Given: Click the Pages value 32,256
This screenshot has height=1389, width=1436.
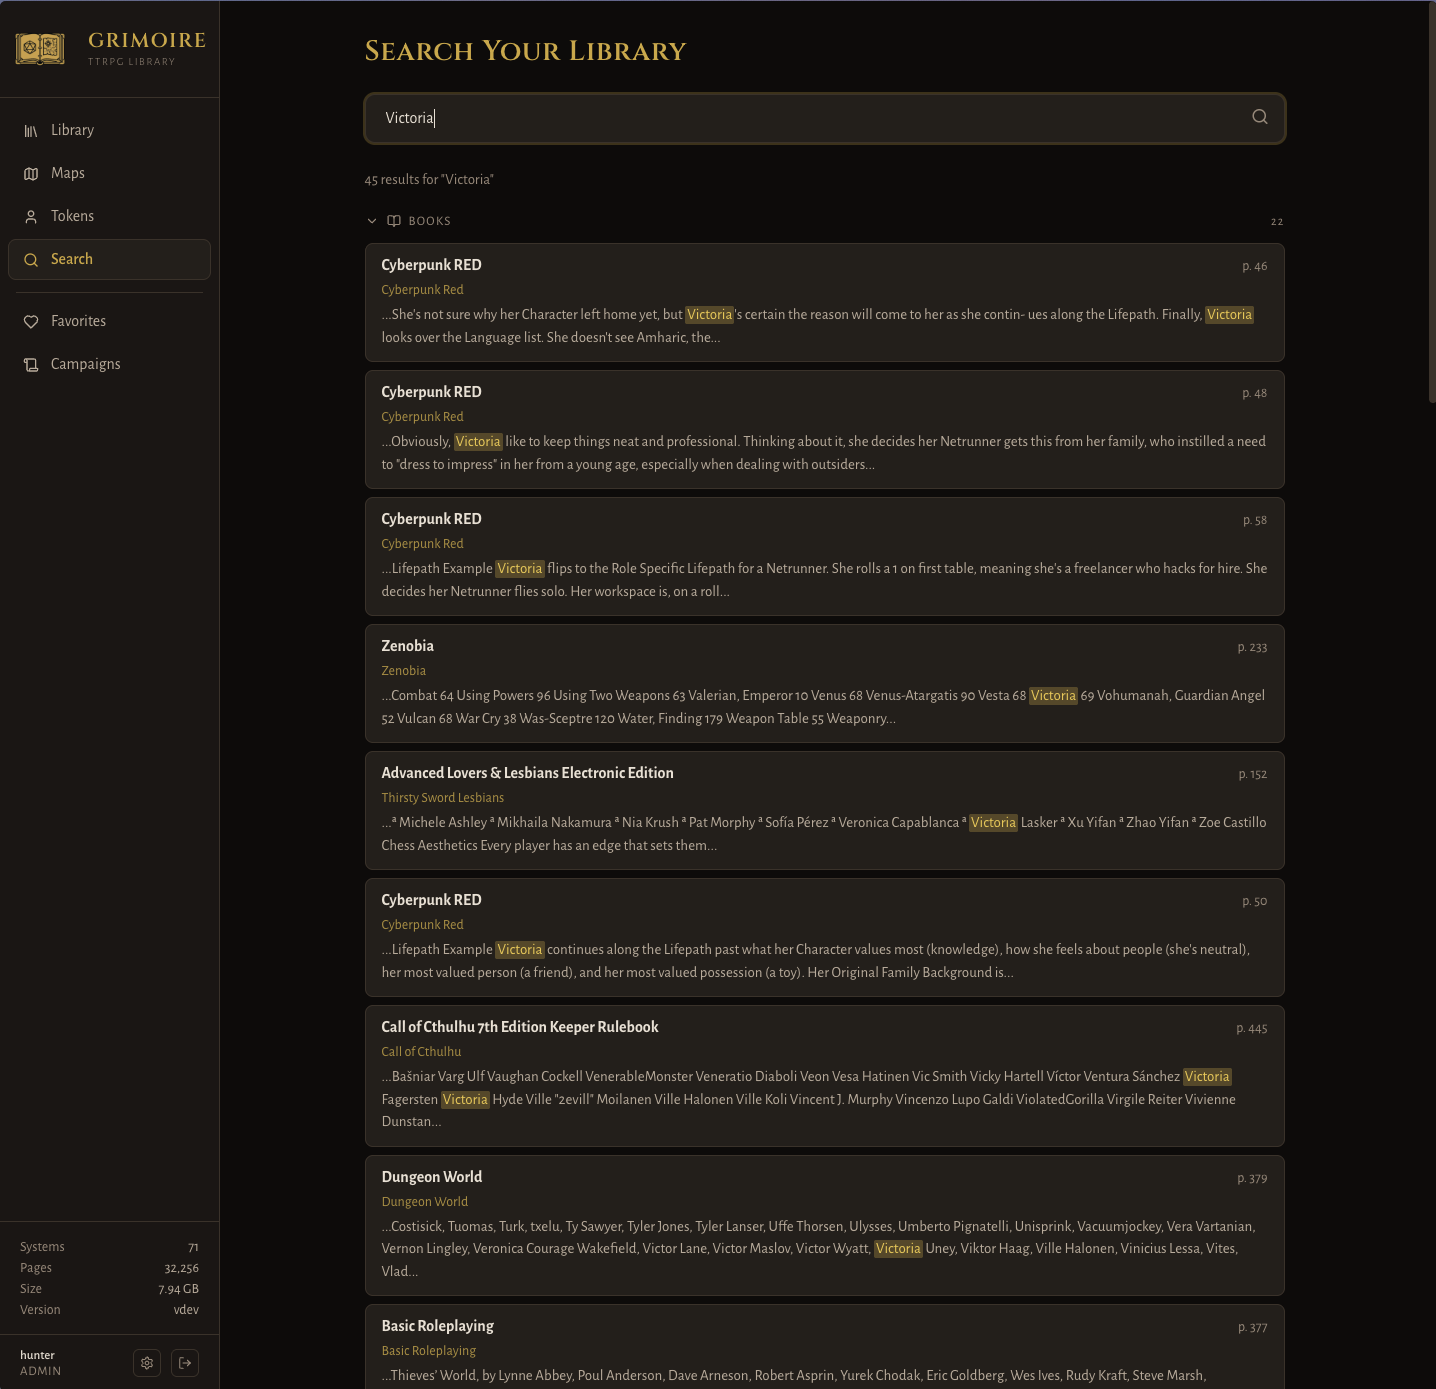Looking at the screenshot, I should (181, 1268).
